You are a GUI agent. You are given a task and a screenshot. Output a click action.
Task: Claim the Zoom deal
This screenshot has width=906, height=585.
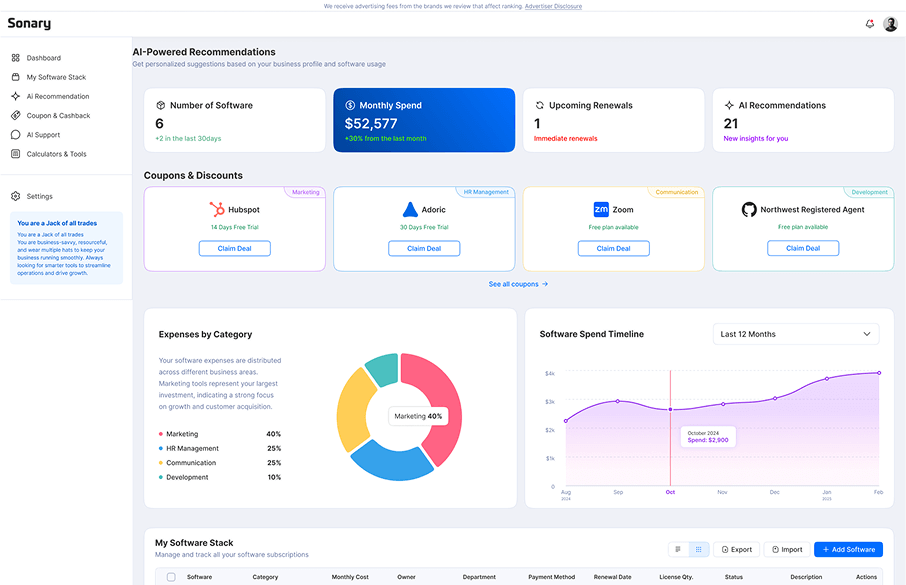pyautogui.click(x=613, y=248)
